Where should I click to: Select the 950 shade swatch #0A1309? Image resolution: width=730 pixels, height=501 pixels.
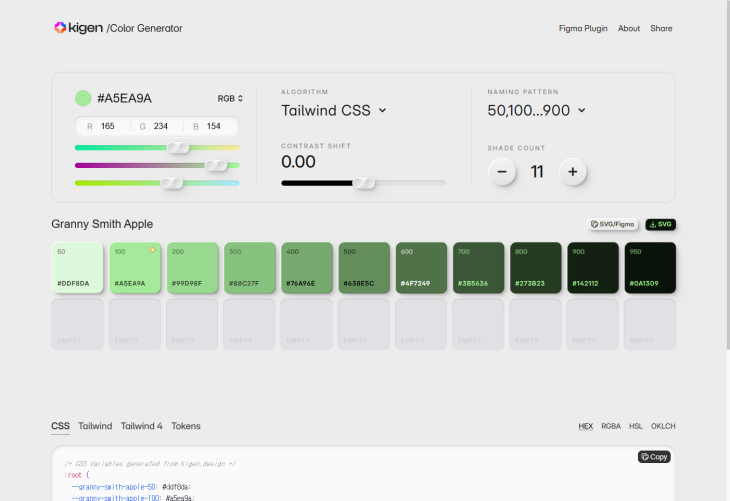[650, 268]
